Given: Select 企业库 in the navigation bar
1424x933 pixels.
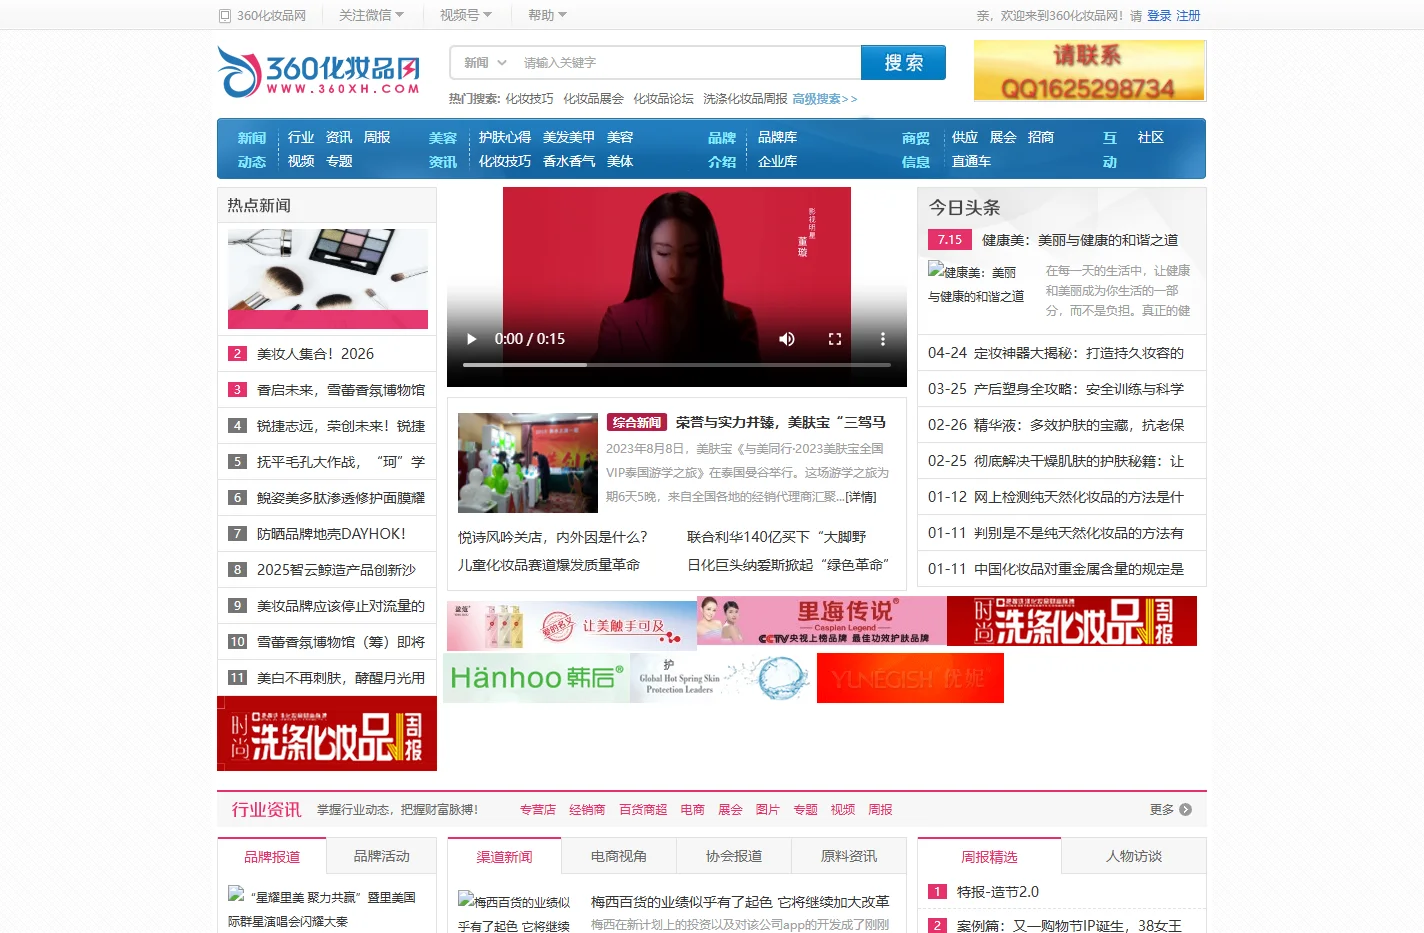Looking at the screenshot, I should click(777, 161).
